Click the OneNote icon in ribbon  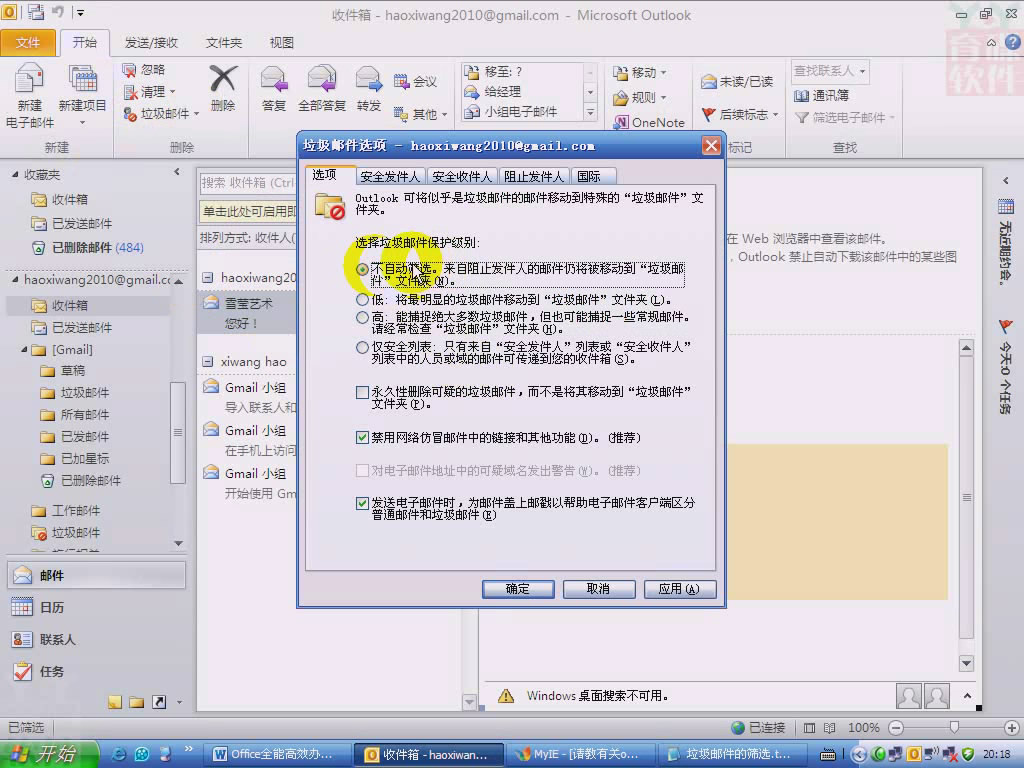(x=620, y=122)
